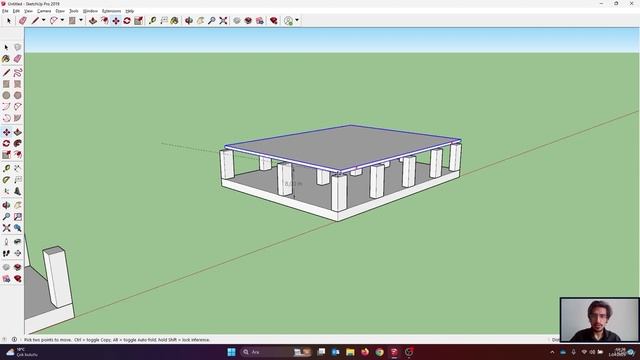Open the Window menu
This screenshot has height=360, width=640.
tap(90, 11)
